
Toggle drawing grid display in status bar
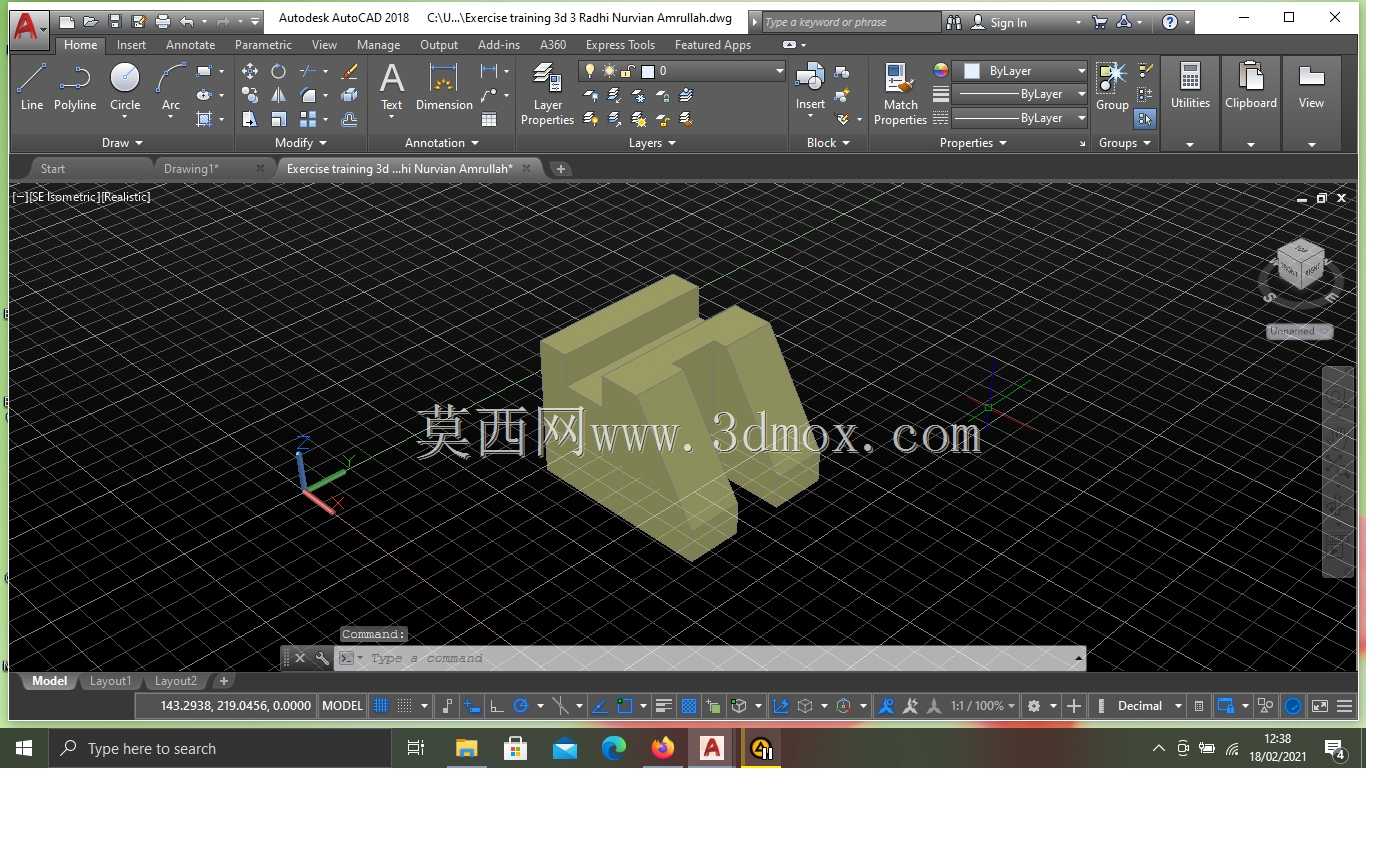[x=380, y=706]
